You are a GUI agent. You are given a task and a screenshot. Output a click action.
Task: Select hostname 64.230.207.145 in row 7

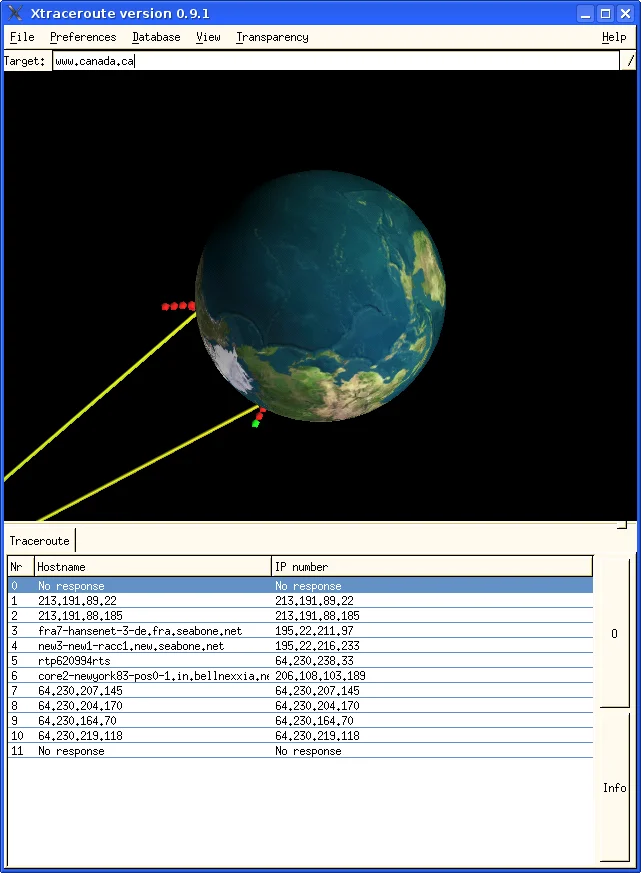(80, 690)
